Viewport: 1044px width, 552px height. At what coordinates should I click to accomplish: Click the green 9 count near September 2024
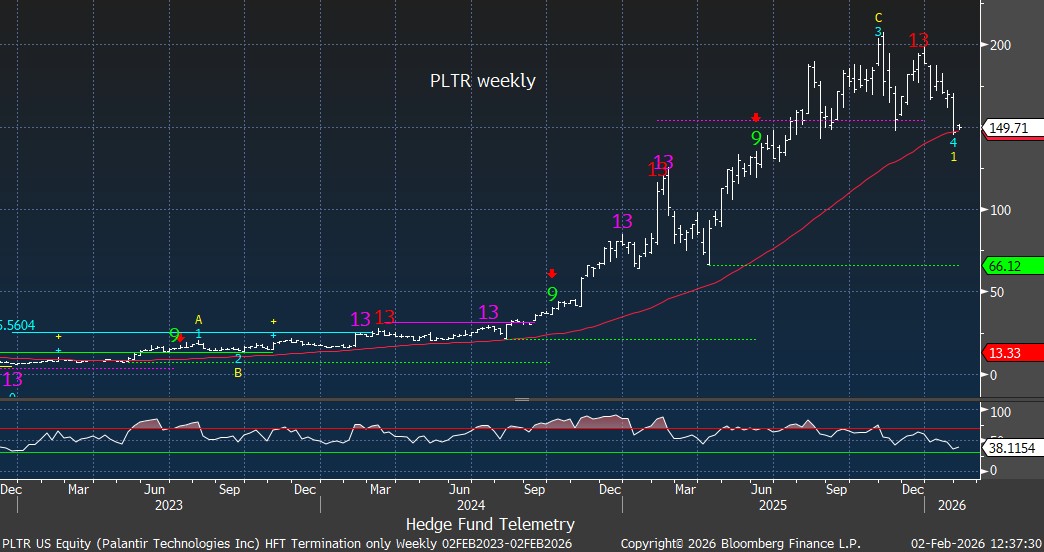tap(552, 294)
